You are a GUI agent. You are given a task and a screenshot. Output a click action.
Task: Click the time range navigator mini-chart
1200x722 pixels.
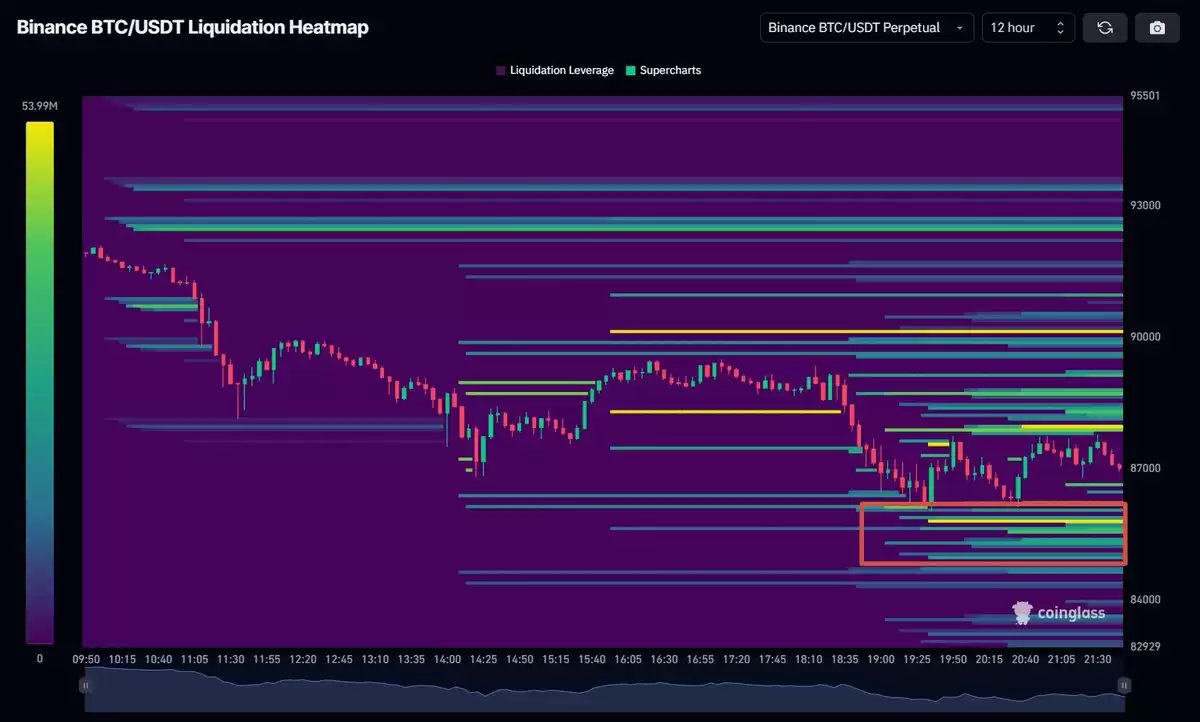pyautogui.click(x=605, y=689)
